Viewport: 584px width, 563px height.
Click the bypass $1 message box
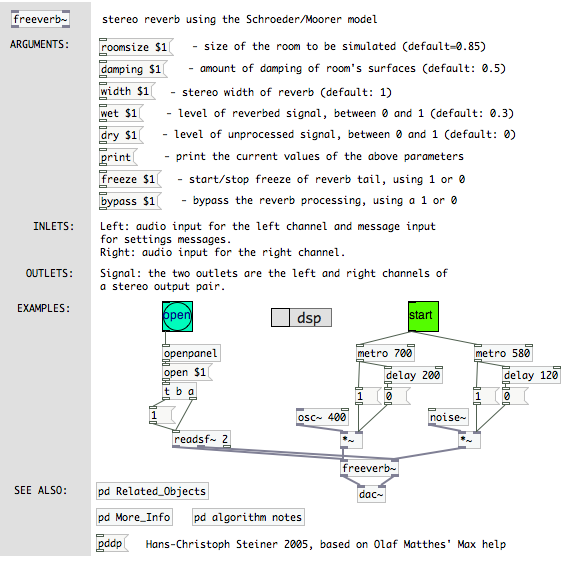coord(130,201)
